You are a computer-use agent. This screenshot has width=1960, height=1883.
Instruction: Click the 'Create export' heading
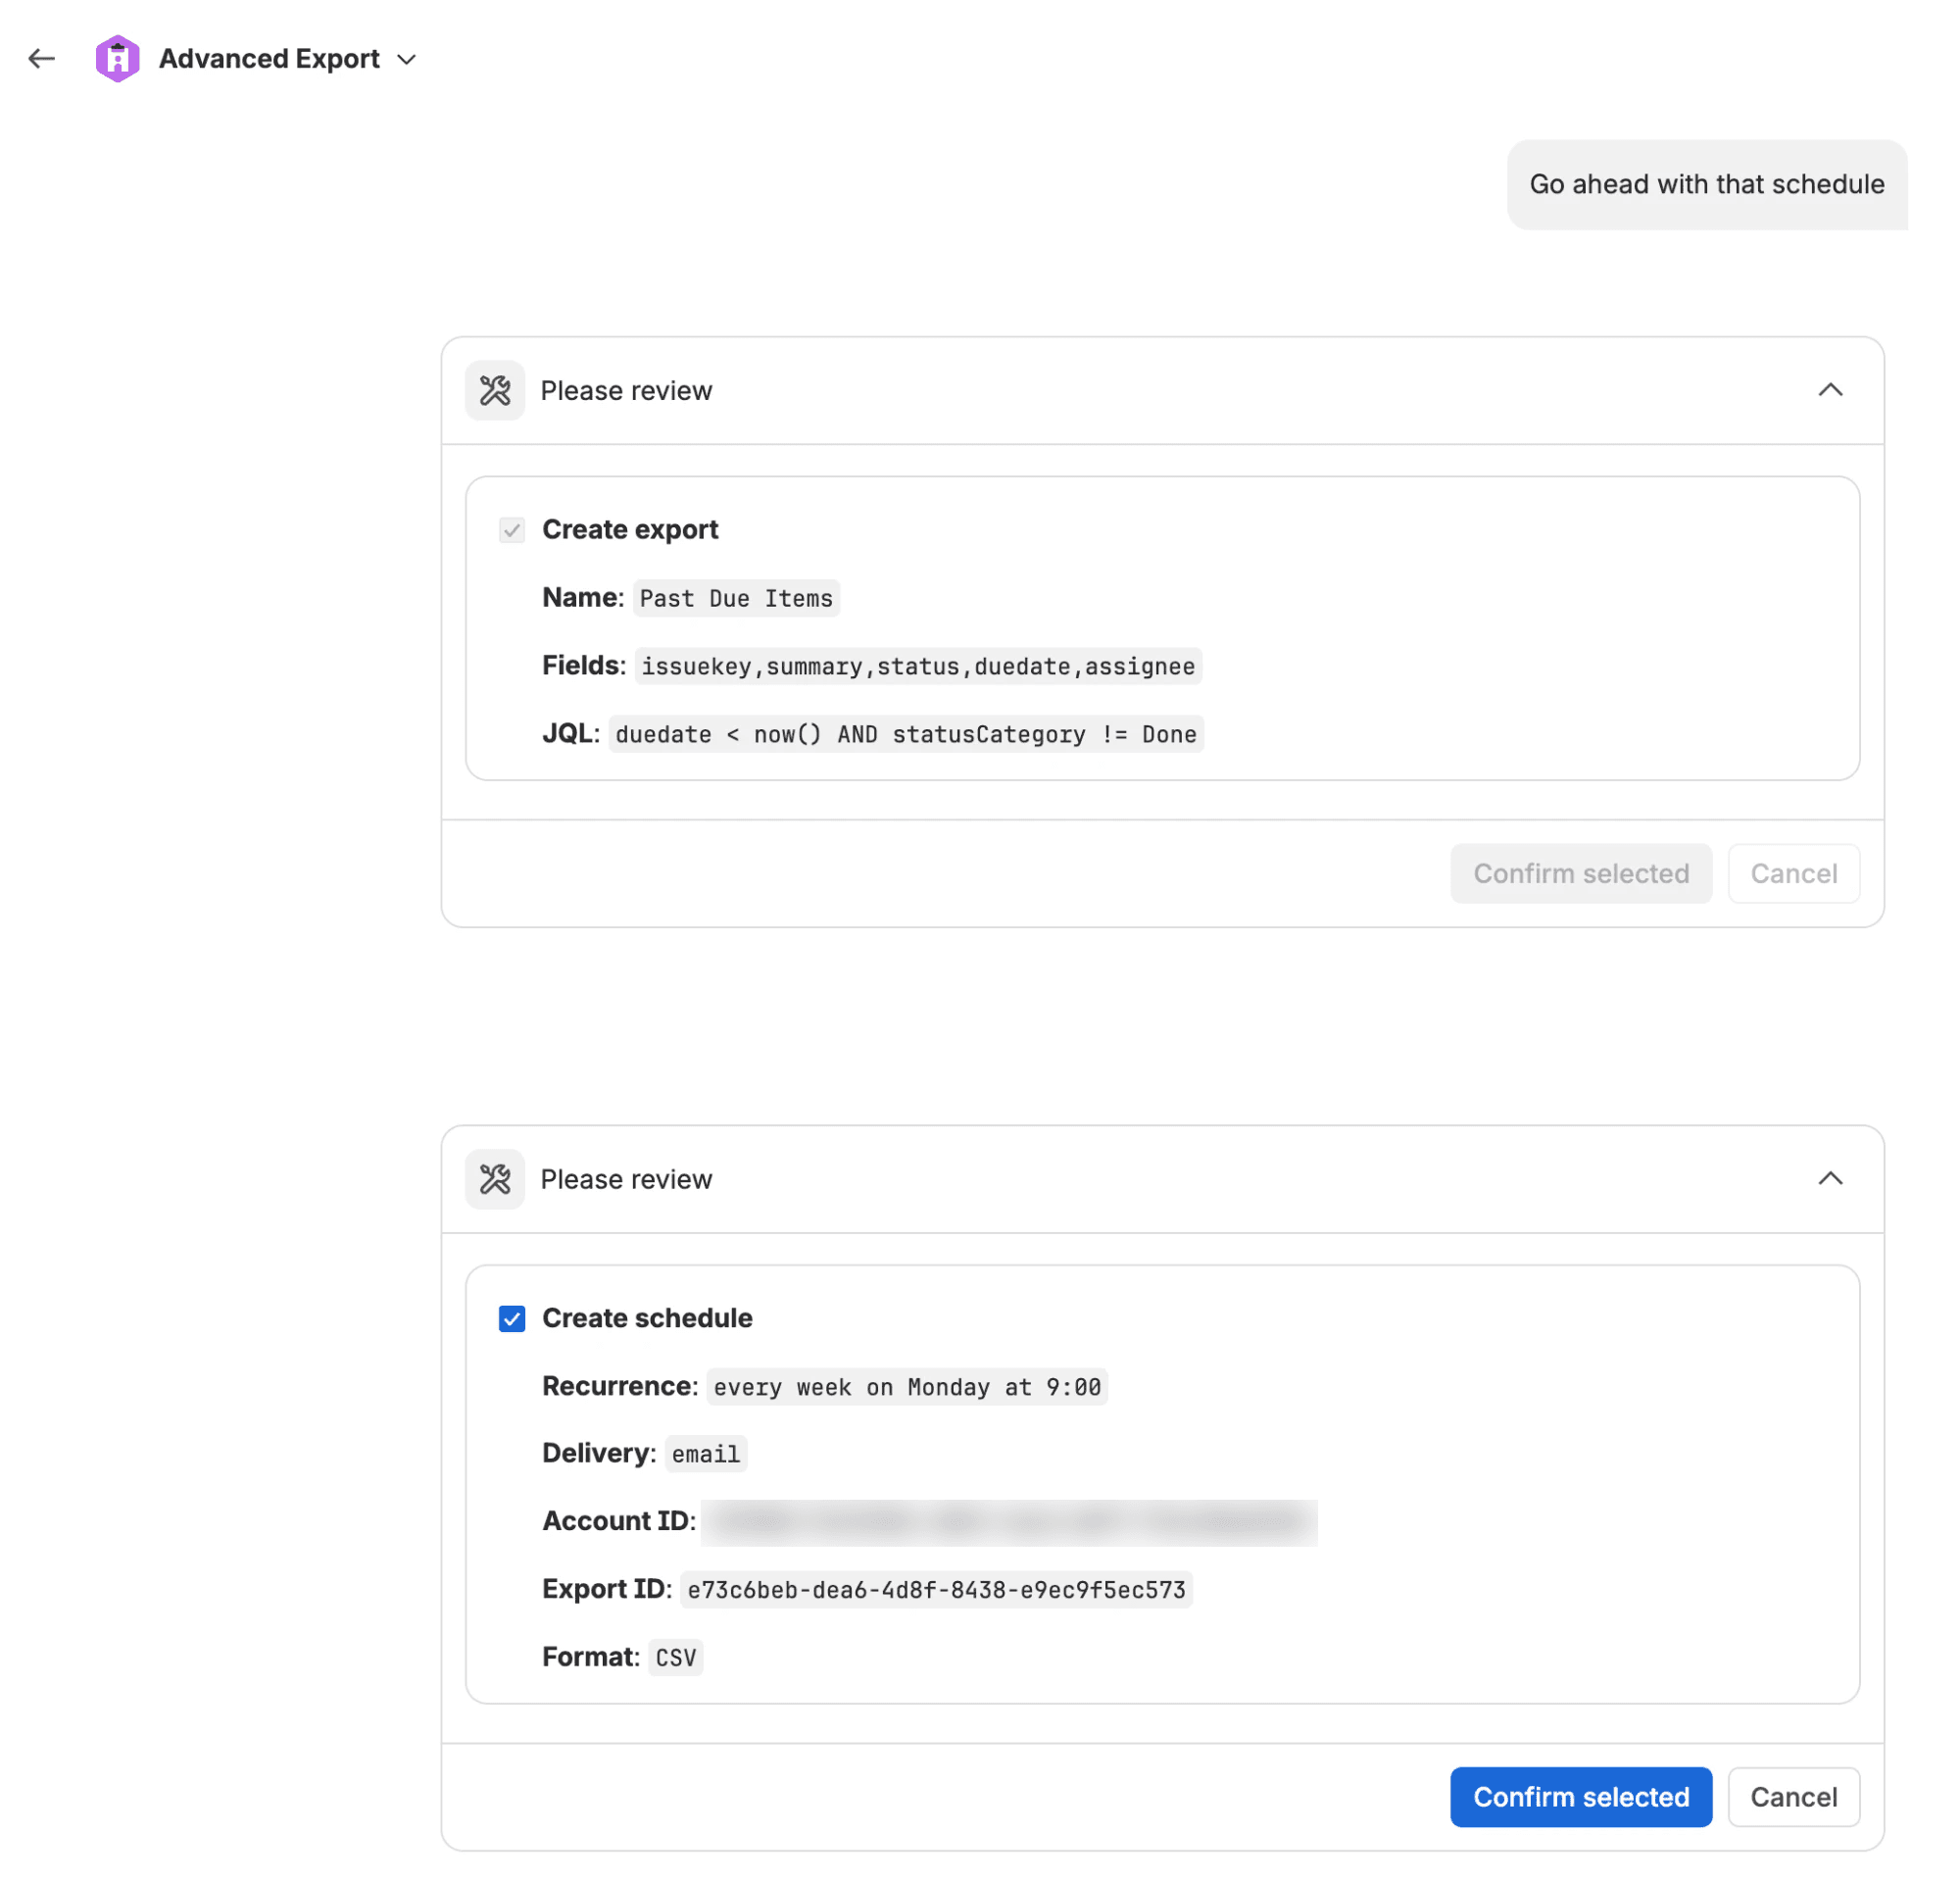pos(631,530)
